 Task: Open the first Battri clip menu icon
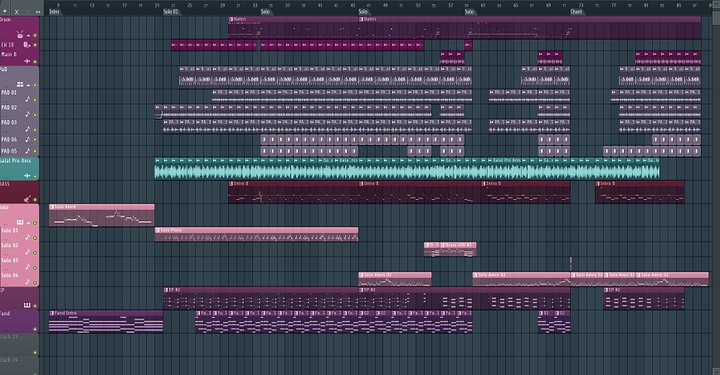tap(231, 19)
